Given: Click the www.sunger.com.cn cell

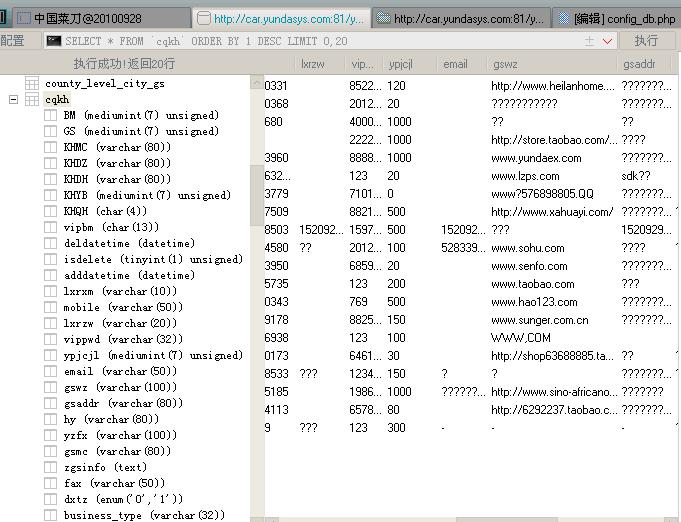Looking at the screenshot, I should pyautogui.click(x=540, y=320).
